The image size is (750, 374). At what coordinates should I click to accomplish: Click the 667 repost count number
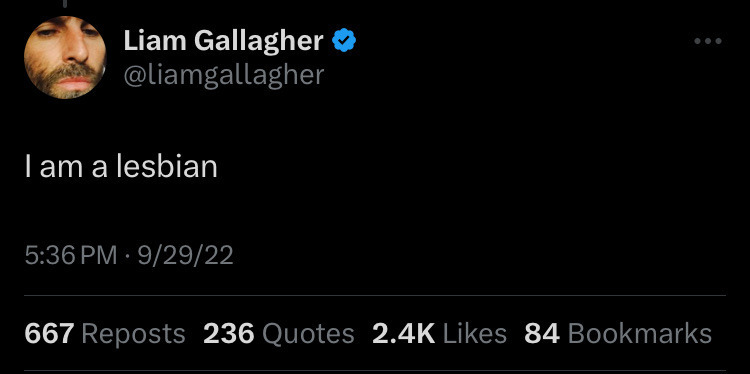click(50, 333)
